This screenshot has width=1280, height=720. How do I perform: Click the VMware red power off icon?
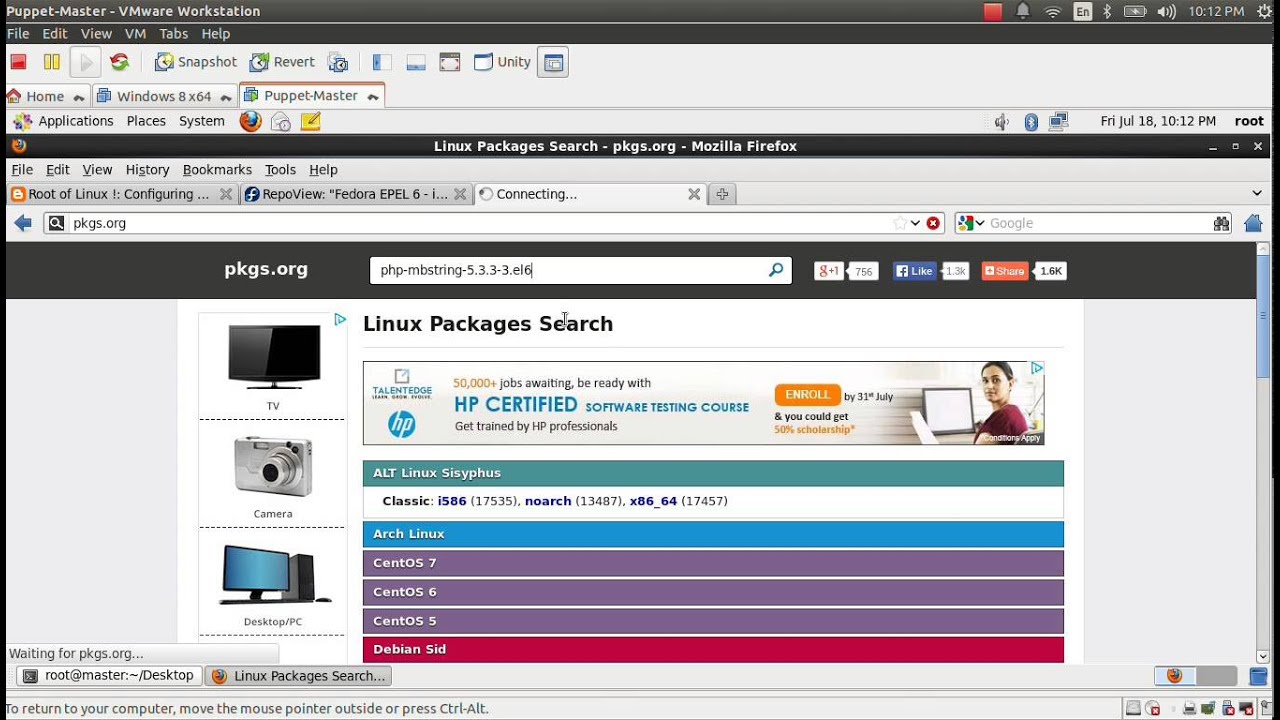click(x=18, y=62)
